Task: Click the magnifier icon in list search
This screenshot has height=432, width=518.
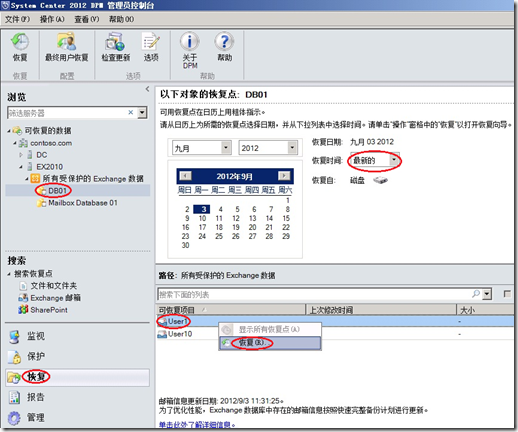Action: [476, 294]
